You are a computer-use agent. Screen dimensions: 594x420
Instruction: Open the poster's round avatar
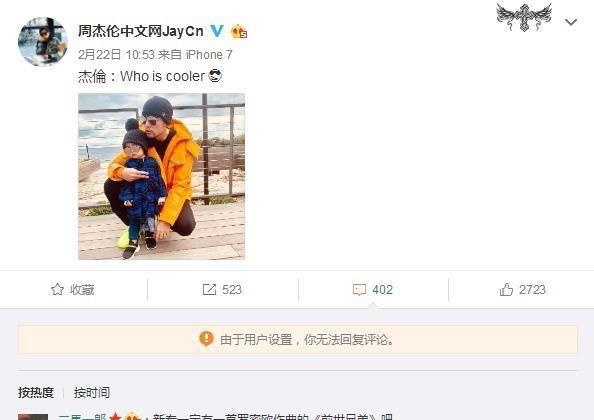43,41
